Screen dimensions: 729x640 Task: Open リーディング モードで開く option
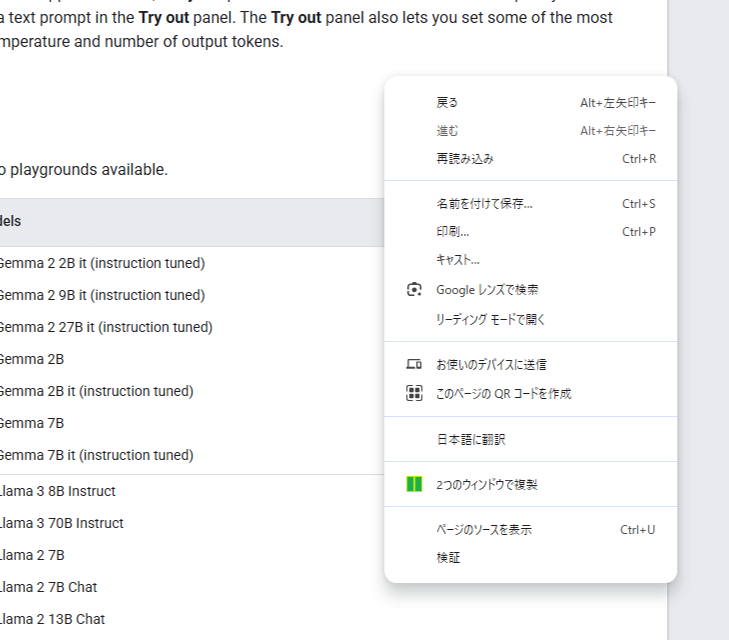[530, 319]
